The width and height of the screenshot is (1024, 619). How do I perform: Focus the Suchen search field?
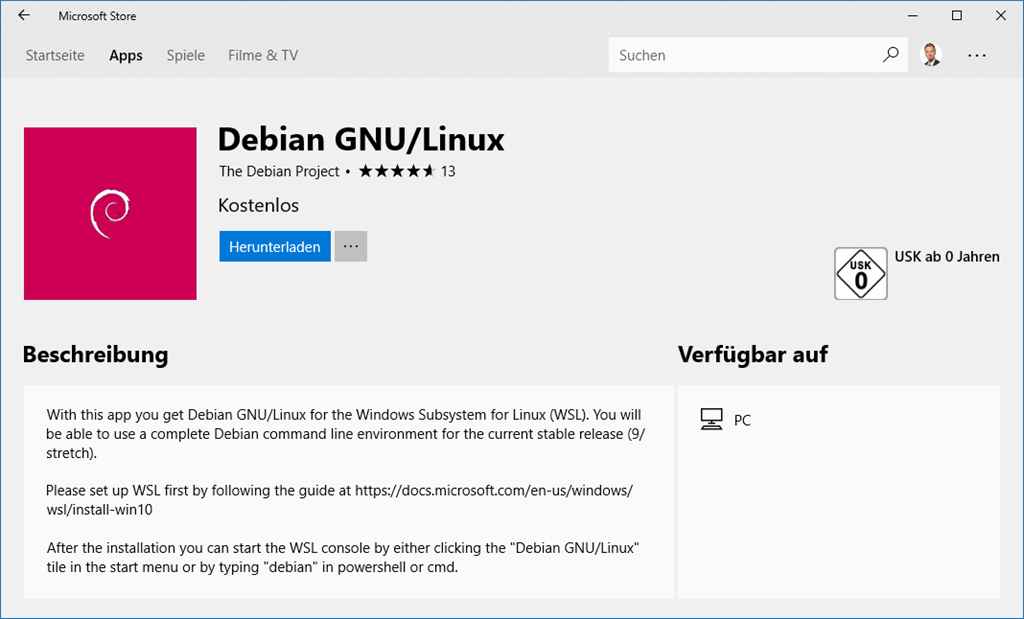point(745,55)
